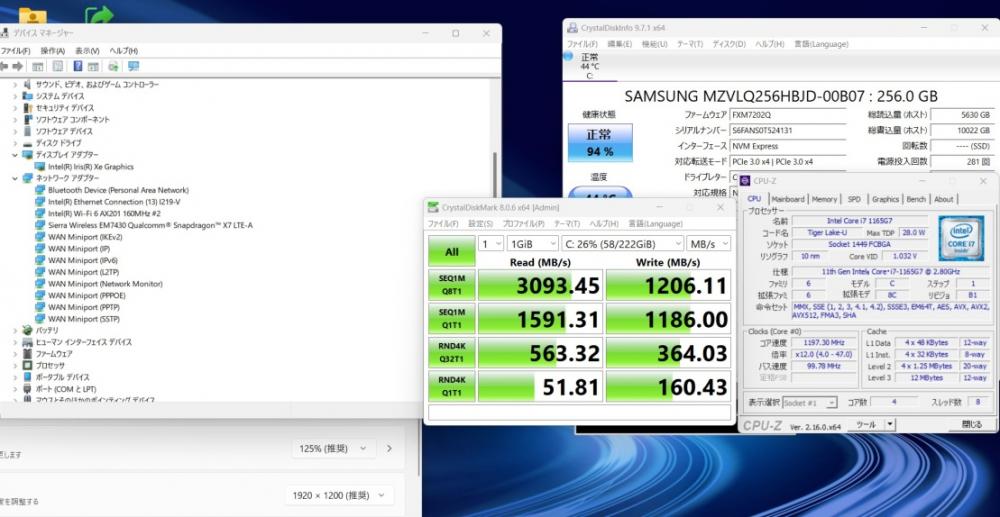Toggle the console tree pane icon in Device Manager

pos(38,66)
